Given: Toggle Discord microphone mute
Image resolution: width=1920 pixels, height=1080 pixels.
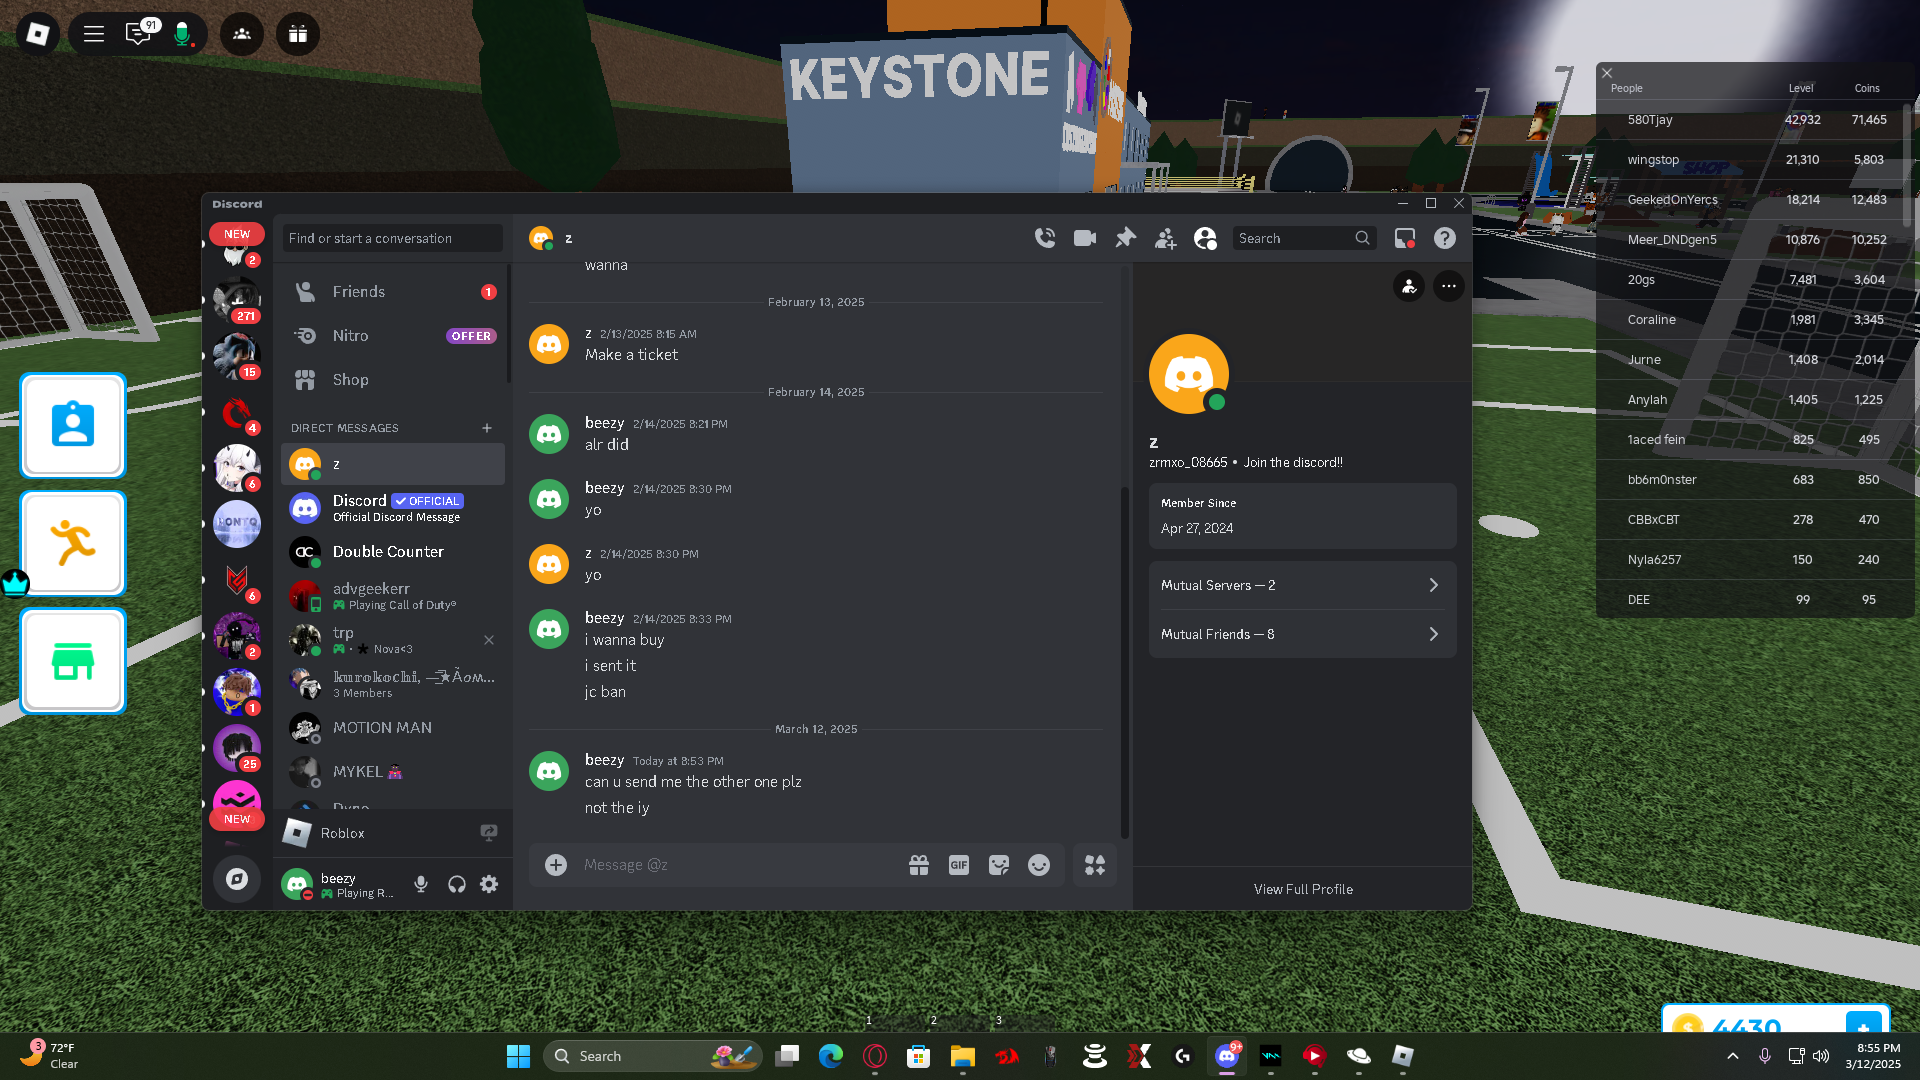Looking at the screenshot, I should click(421, 884).
